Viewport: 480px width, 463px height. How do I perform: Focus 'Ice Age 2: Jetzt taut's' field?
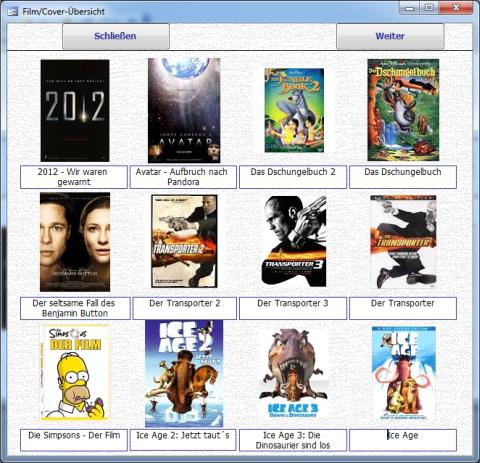click(183, 440)
